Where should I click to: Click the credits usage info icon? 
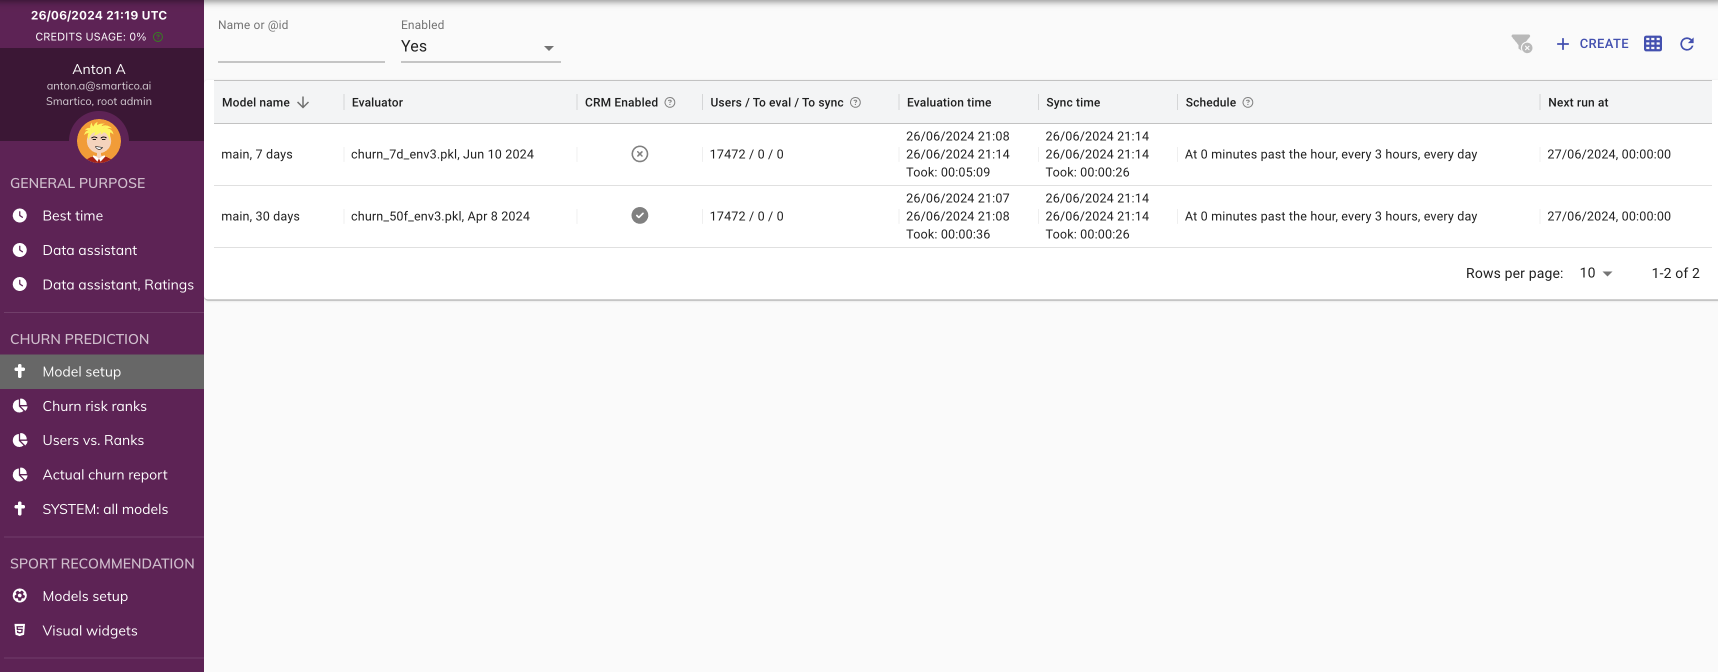(x=158, y=37)
